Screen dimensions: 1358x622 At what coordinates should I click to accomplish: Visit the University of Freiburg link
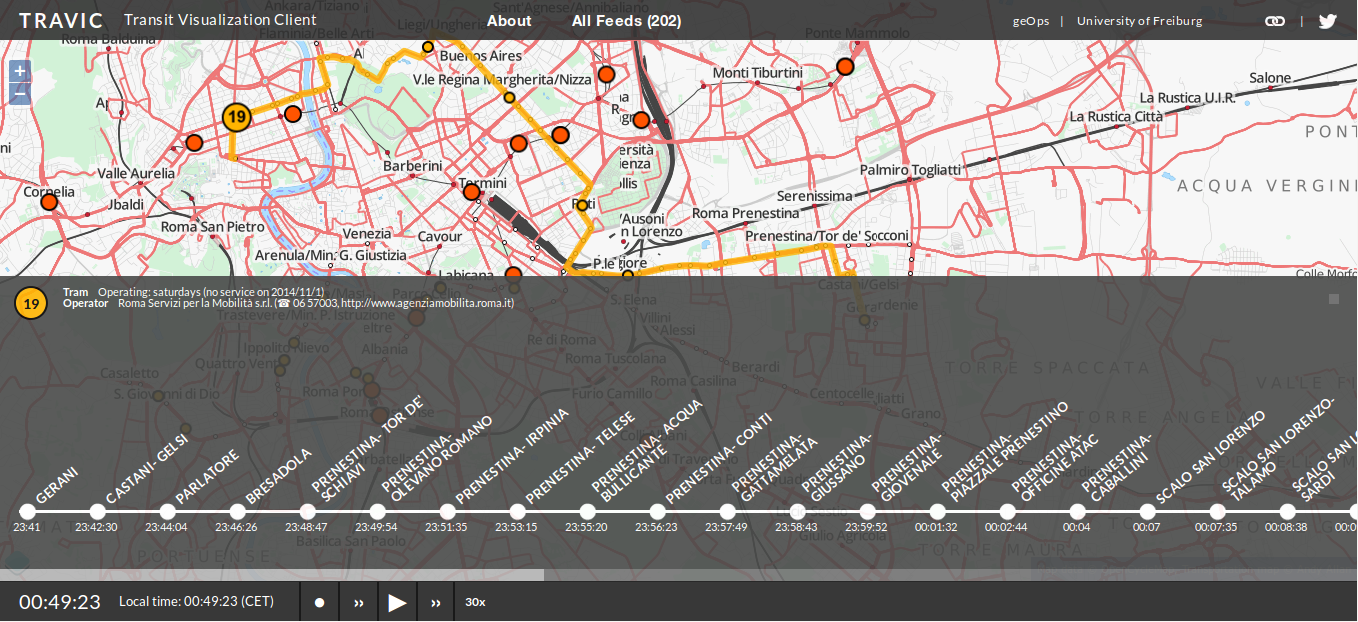coord(1140,21)
